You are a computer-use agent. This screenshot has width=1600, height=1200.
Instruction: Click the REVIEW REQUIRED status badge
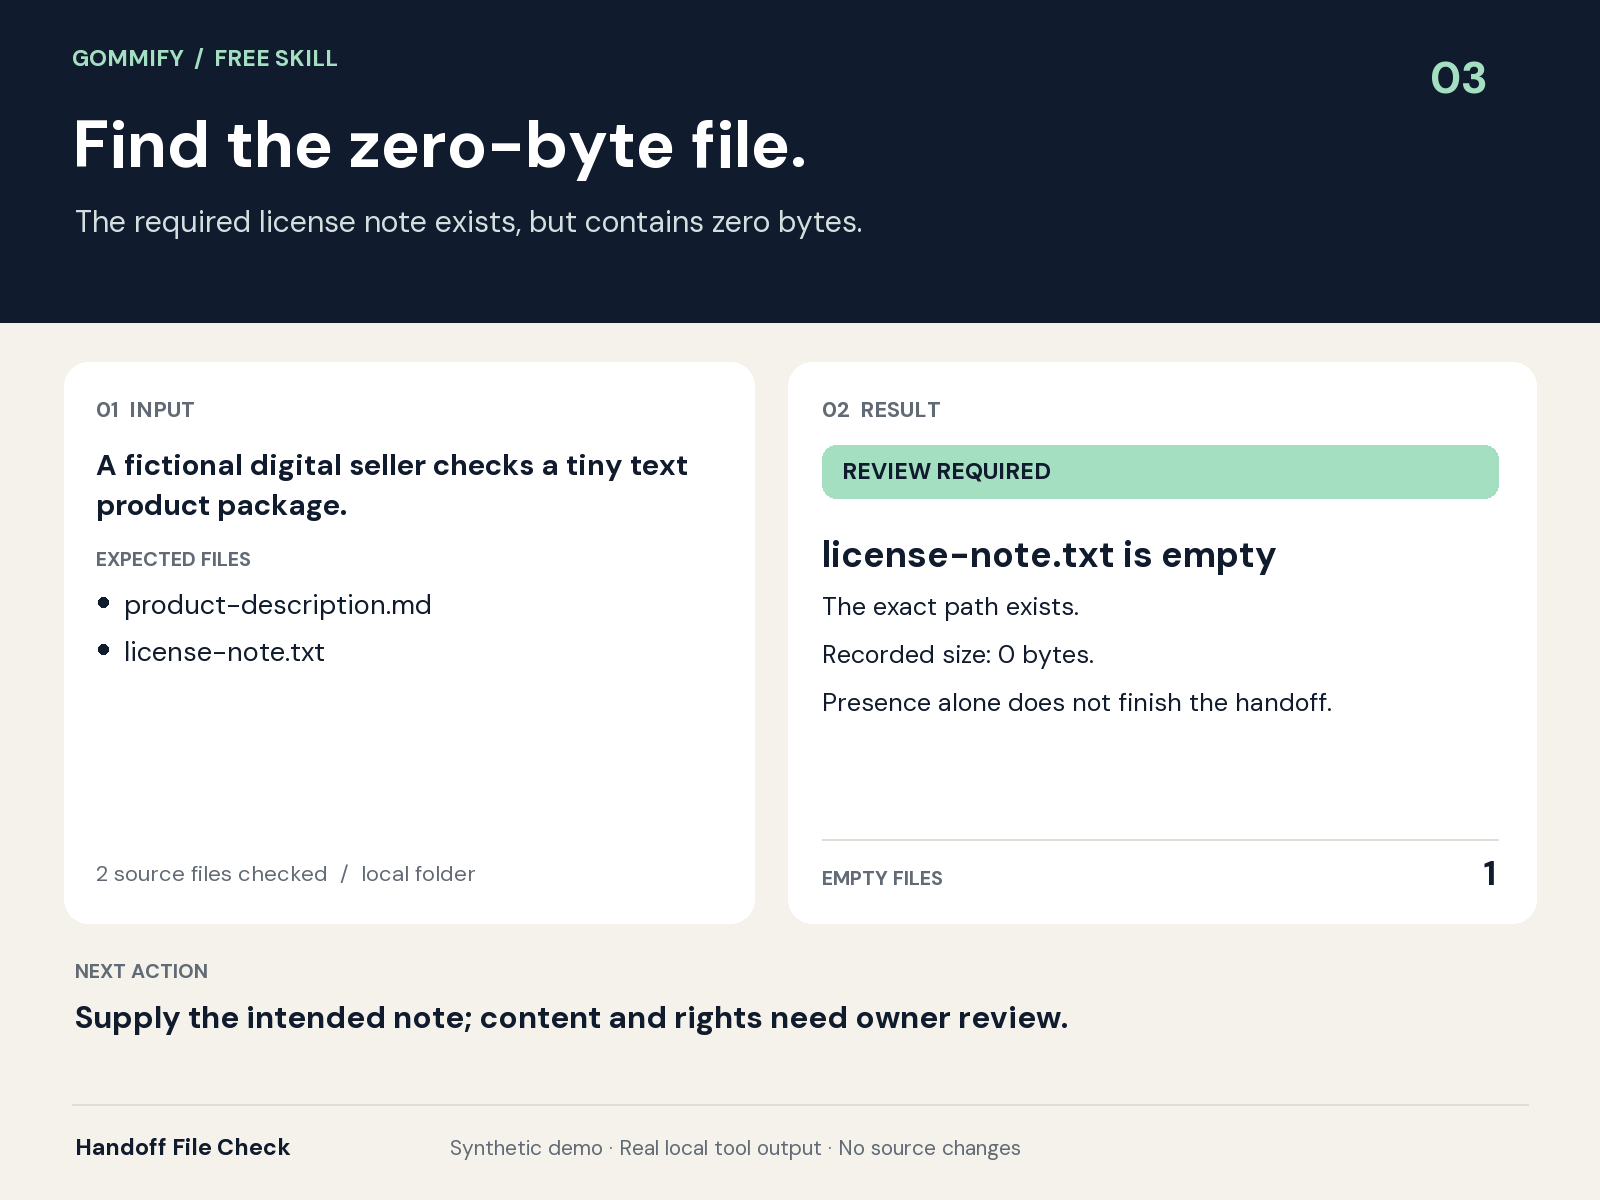click(x=1160, y=472)
